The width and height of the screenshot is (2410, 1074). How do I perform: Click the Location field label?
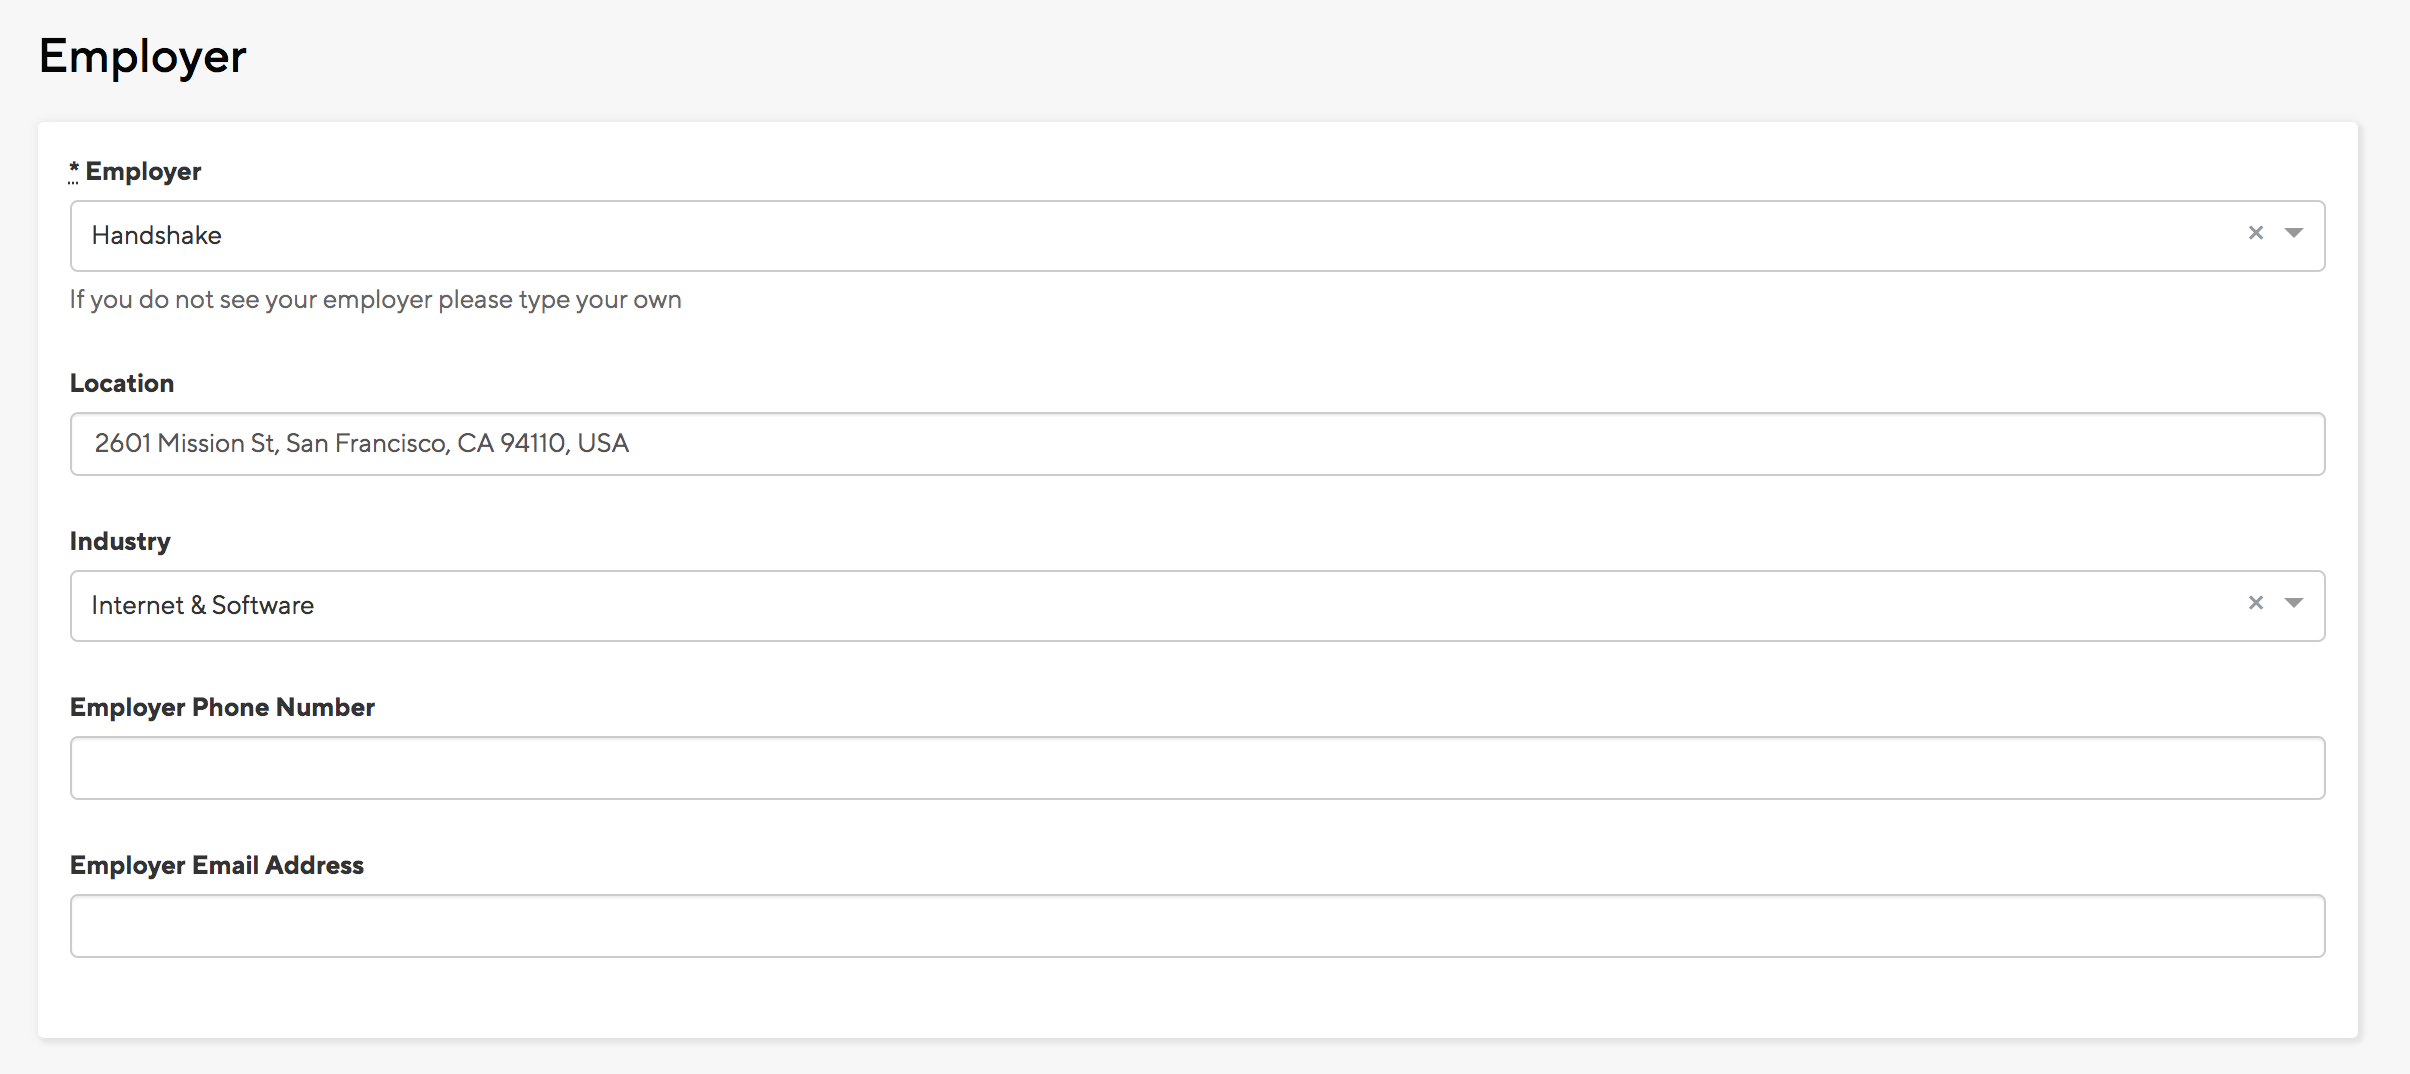coord(122,384)
